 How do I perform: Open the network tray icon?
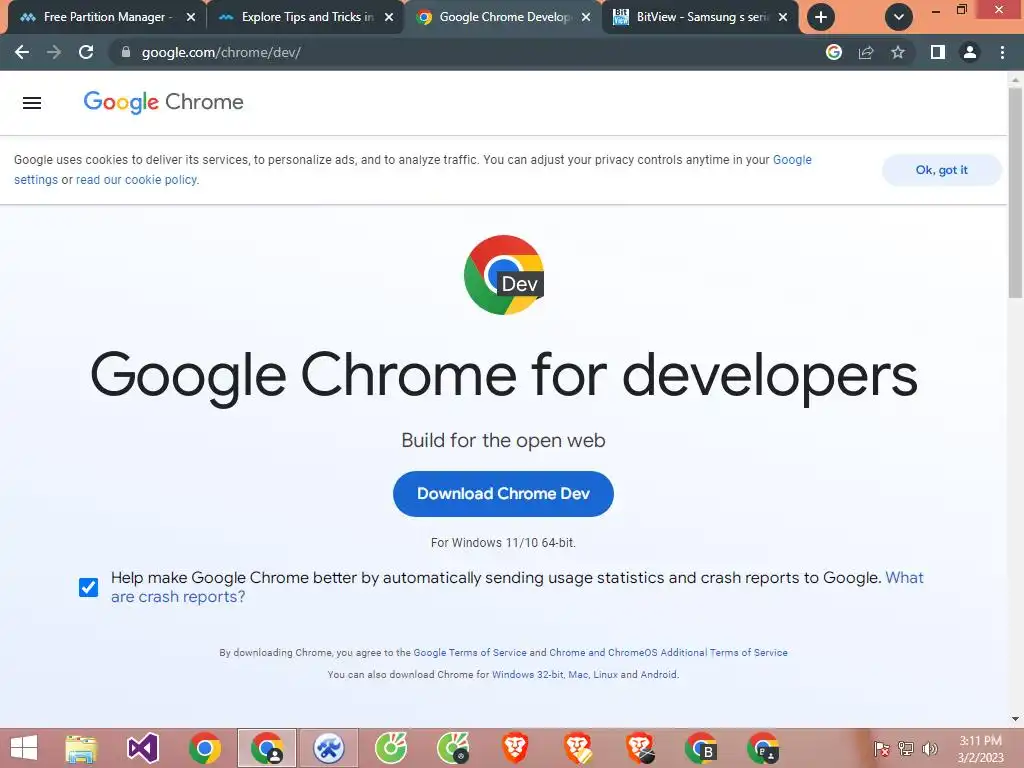pos(906,748)
